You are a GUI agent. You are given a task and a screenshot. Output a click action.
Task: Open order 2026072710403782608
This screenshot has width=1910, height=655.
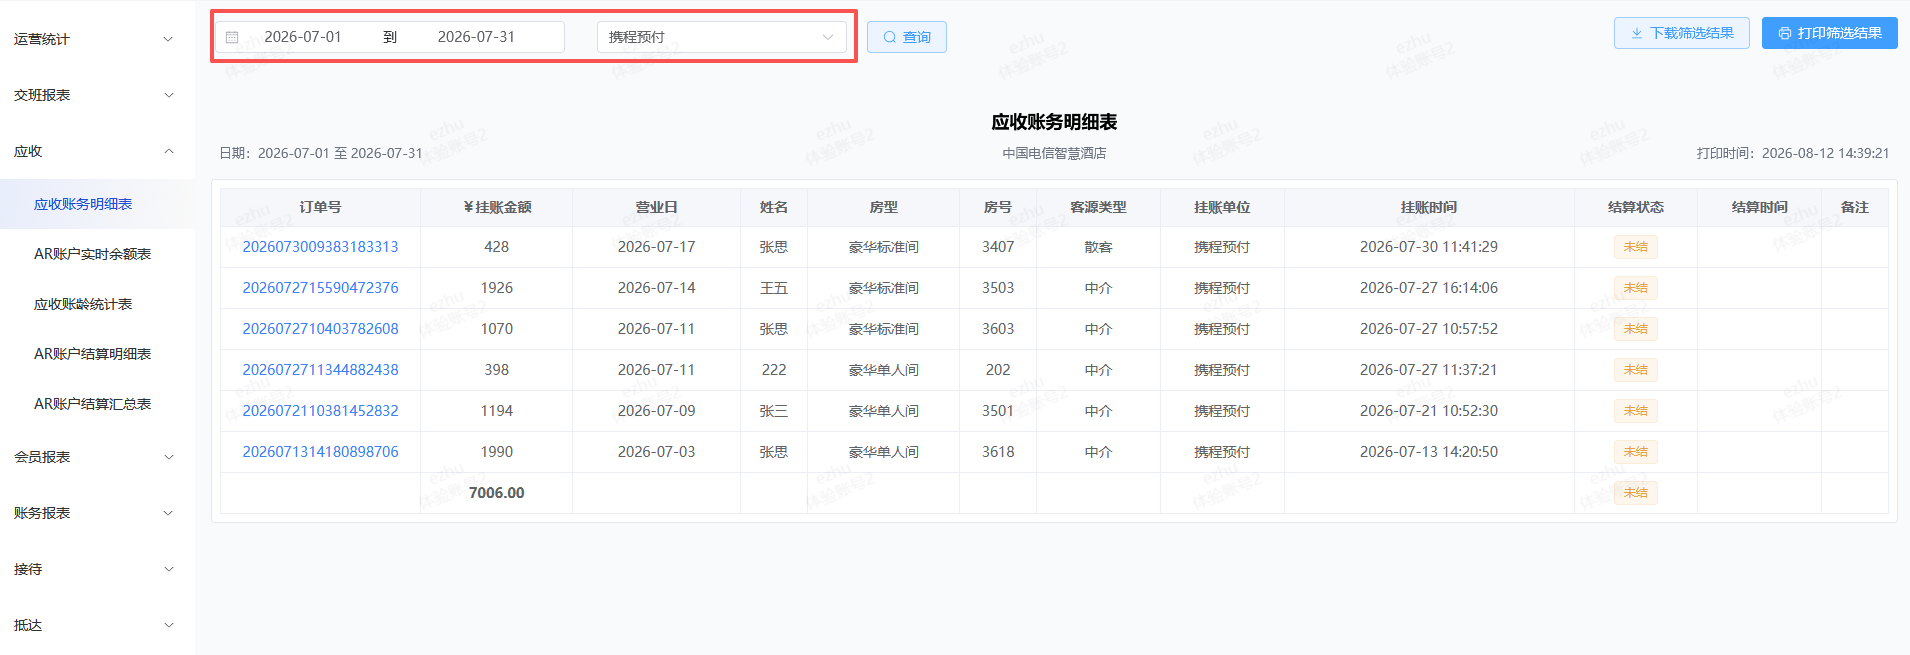point(320,329)
